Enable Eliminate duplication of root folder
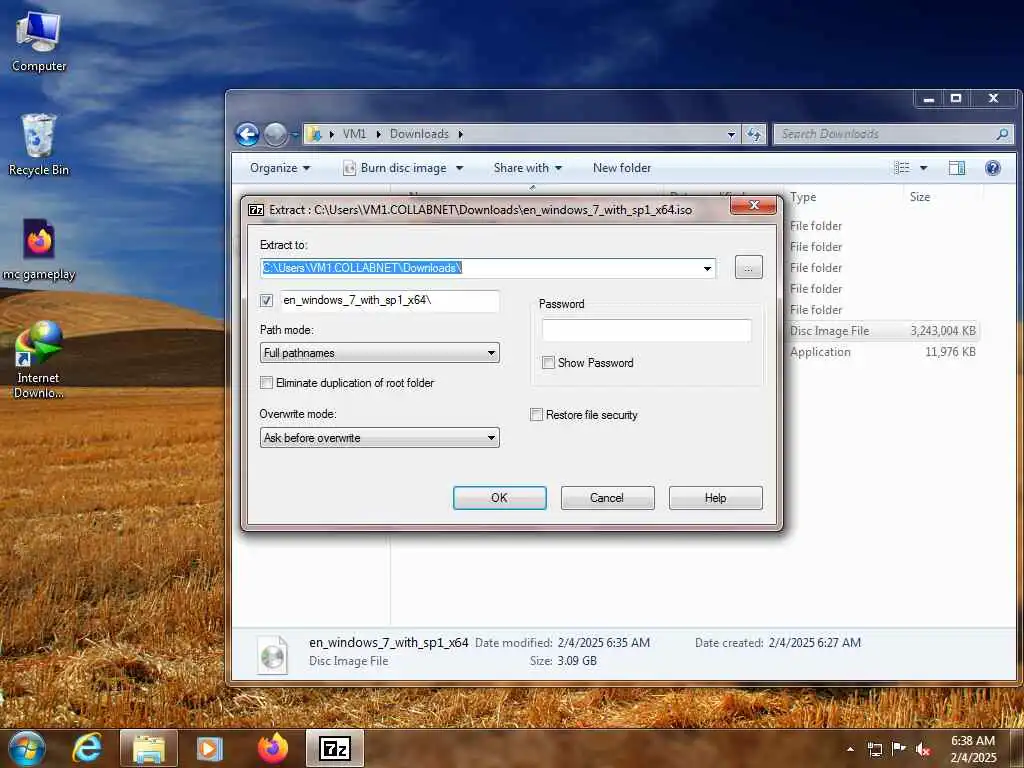This screenshot has width=1024, height=768. pyautogui.click(x=266, y=383)
